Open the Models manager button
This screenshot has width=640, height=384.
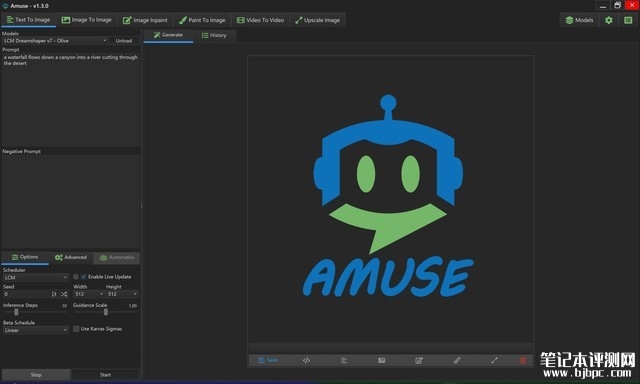coord(579,20)
